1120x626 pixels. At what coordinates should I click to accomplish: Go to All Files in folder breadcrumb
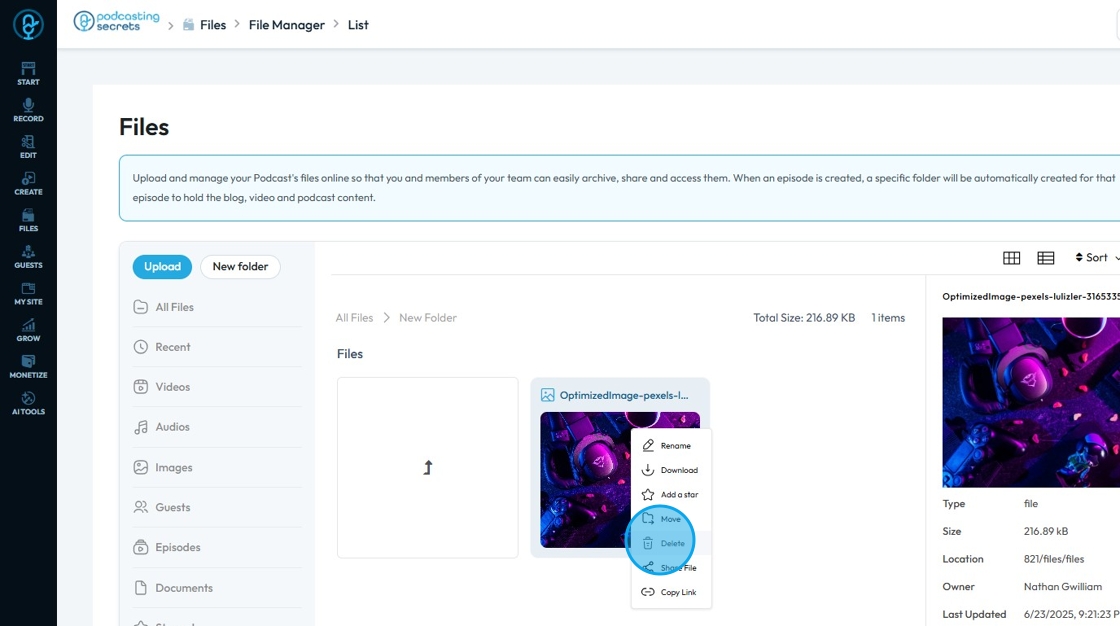[354, 318]
